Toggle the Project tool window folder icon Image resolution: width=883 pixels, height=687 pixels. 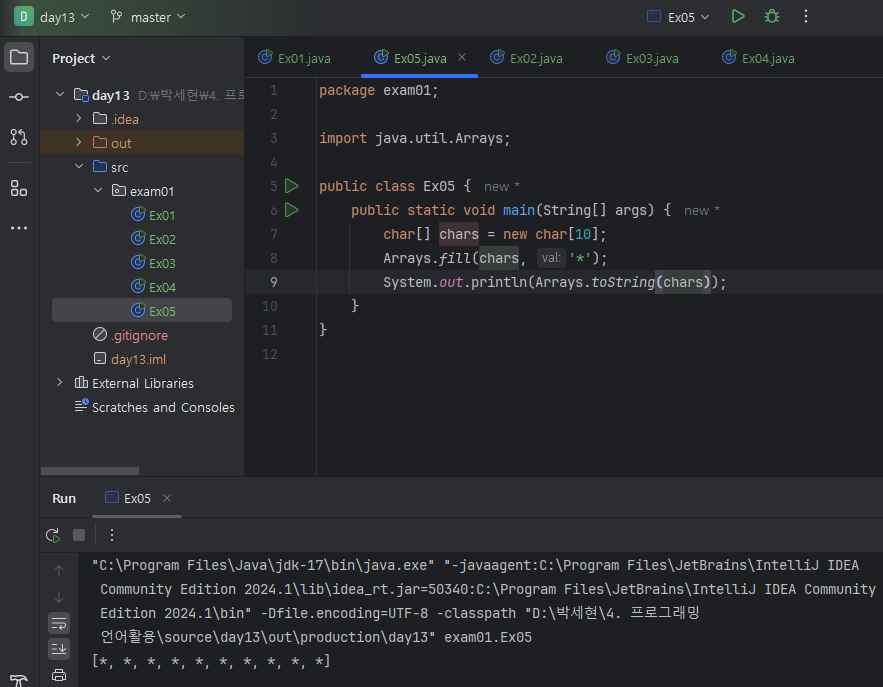tap(19, 57)
